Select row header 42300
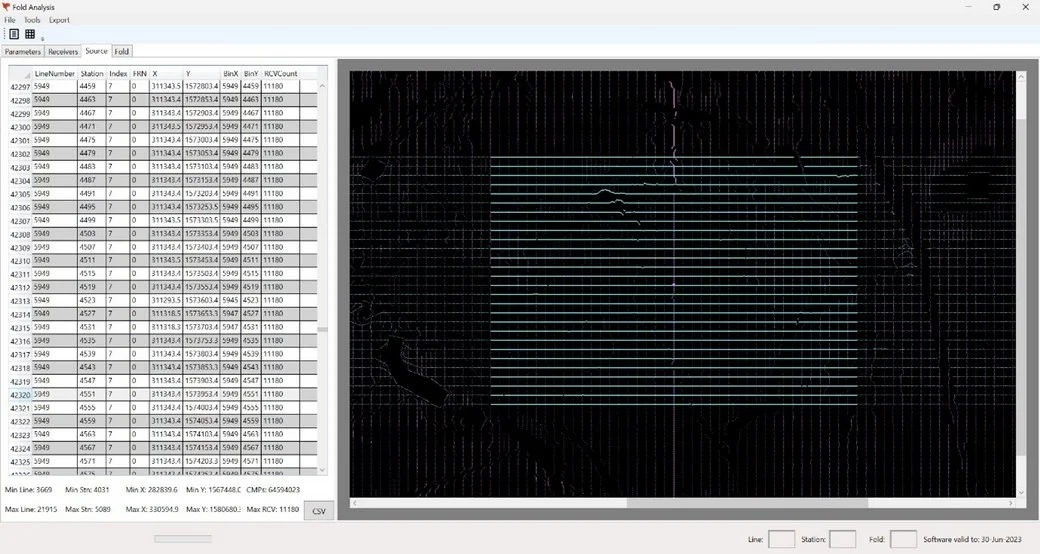The image size is (1040, 554). click(20, 127)
